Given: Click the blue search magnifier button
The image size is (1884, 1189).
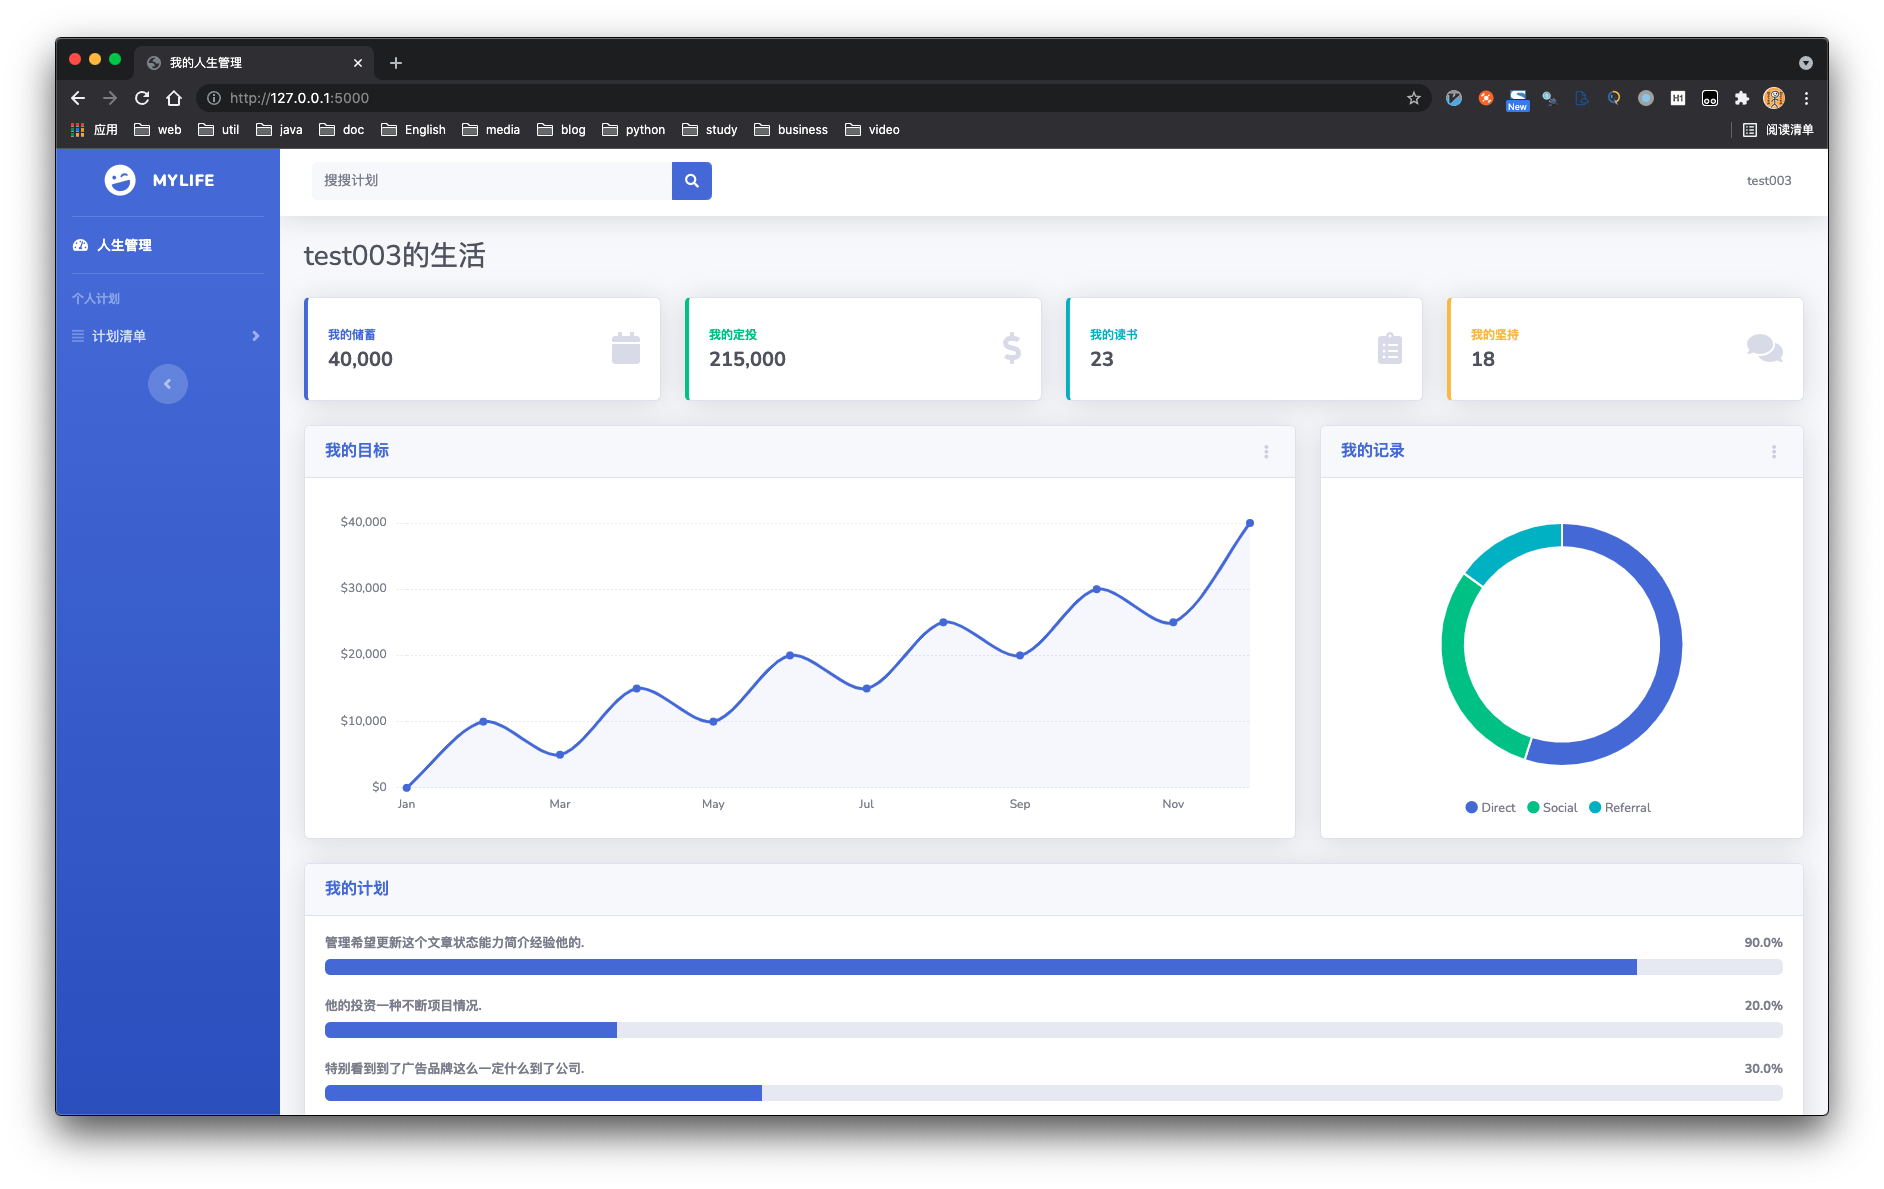Looking at the screenshot, I should 691,181.
